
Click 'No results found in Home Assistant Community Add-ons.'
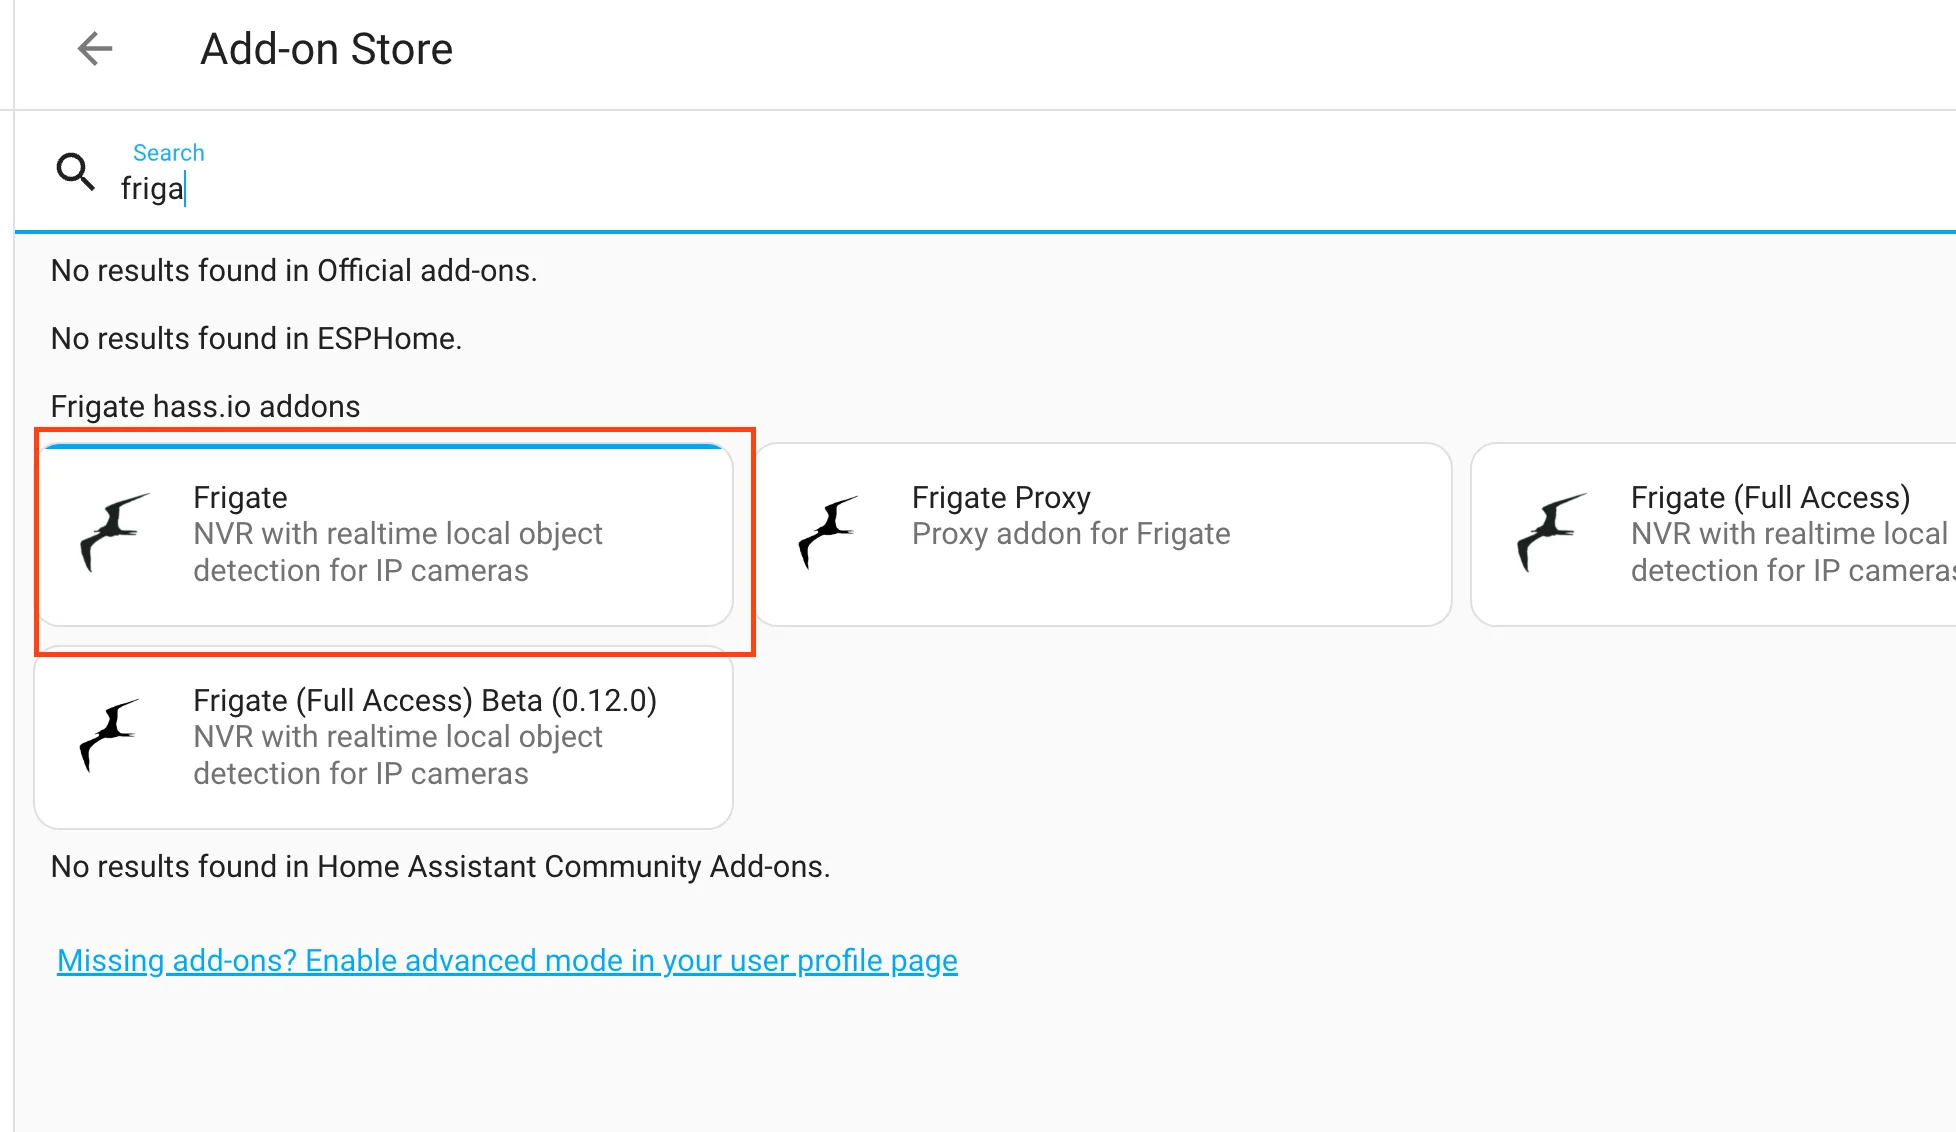tap(440, 866)
